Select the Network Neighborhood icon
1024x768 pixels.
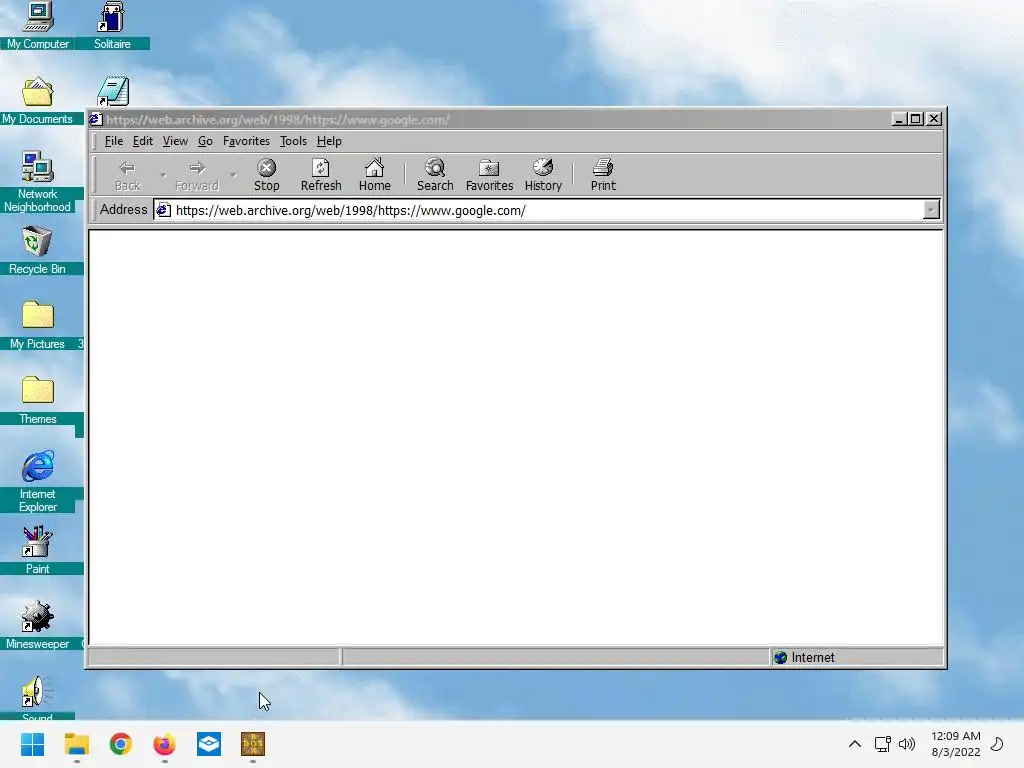[37, 182]
